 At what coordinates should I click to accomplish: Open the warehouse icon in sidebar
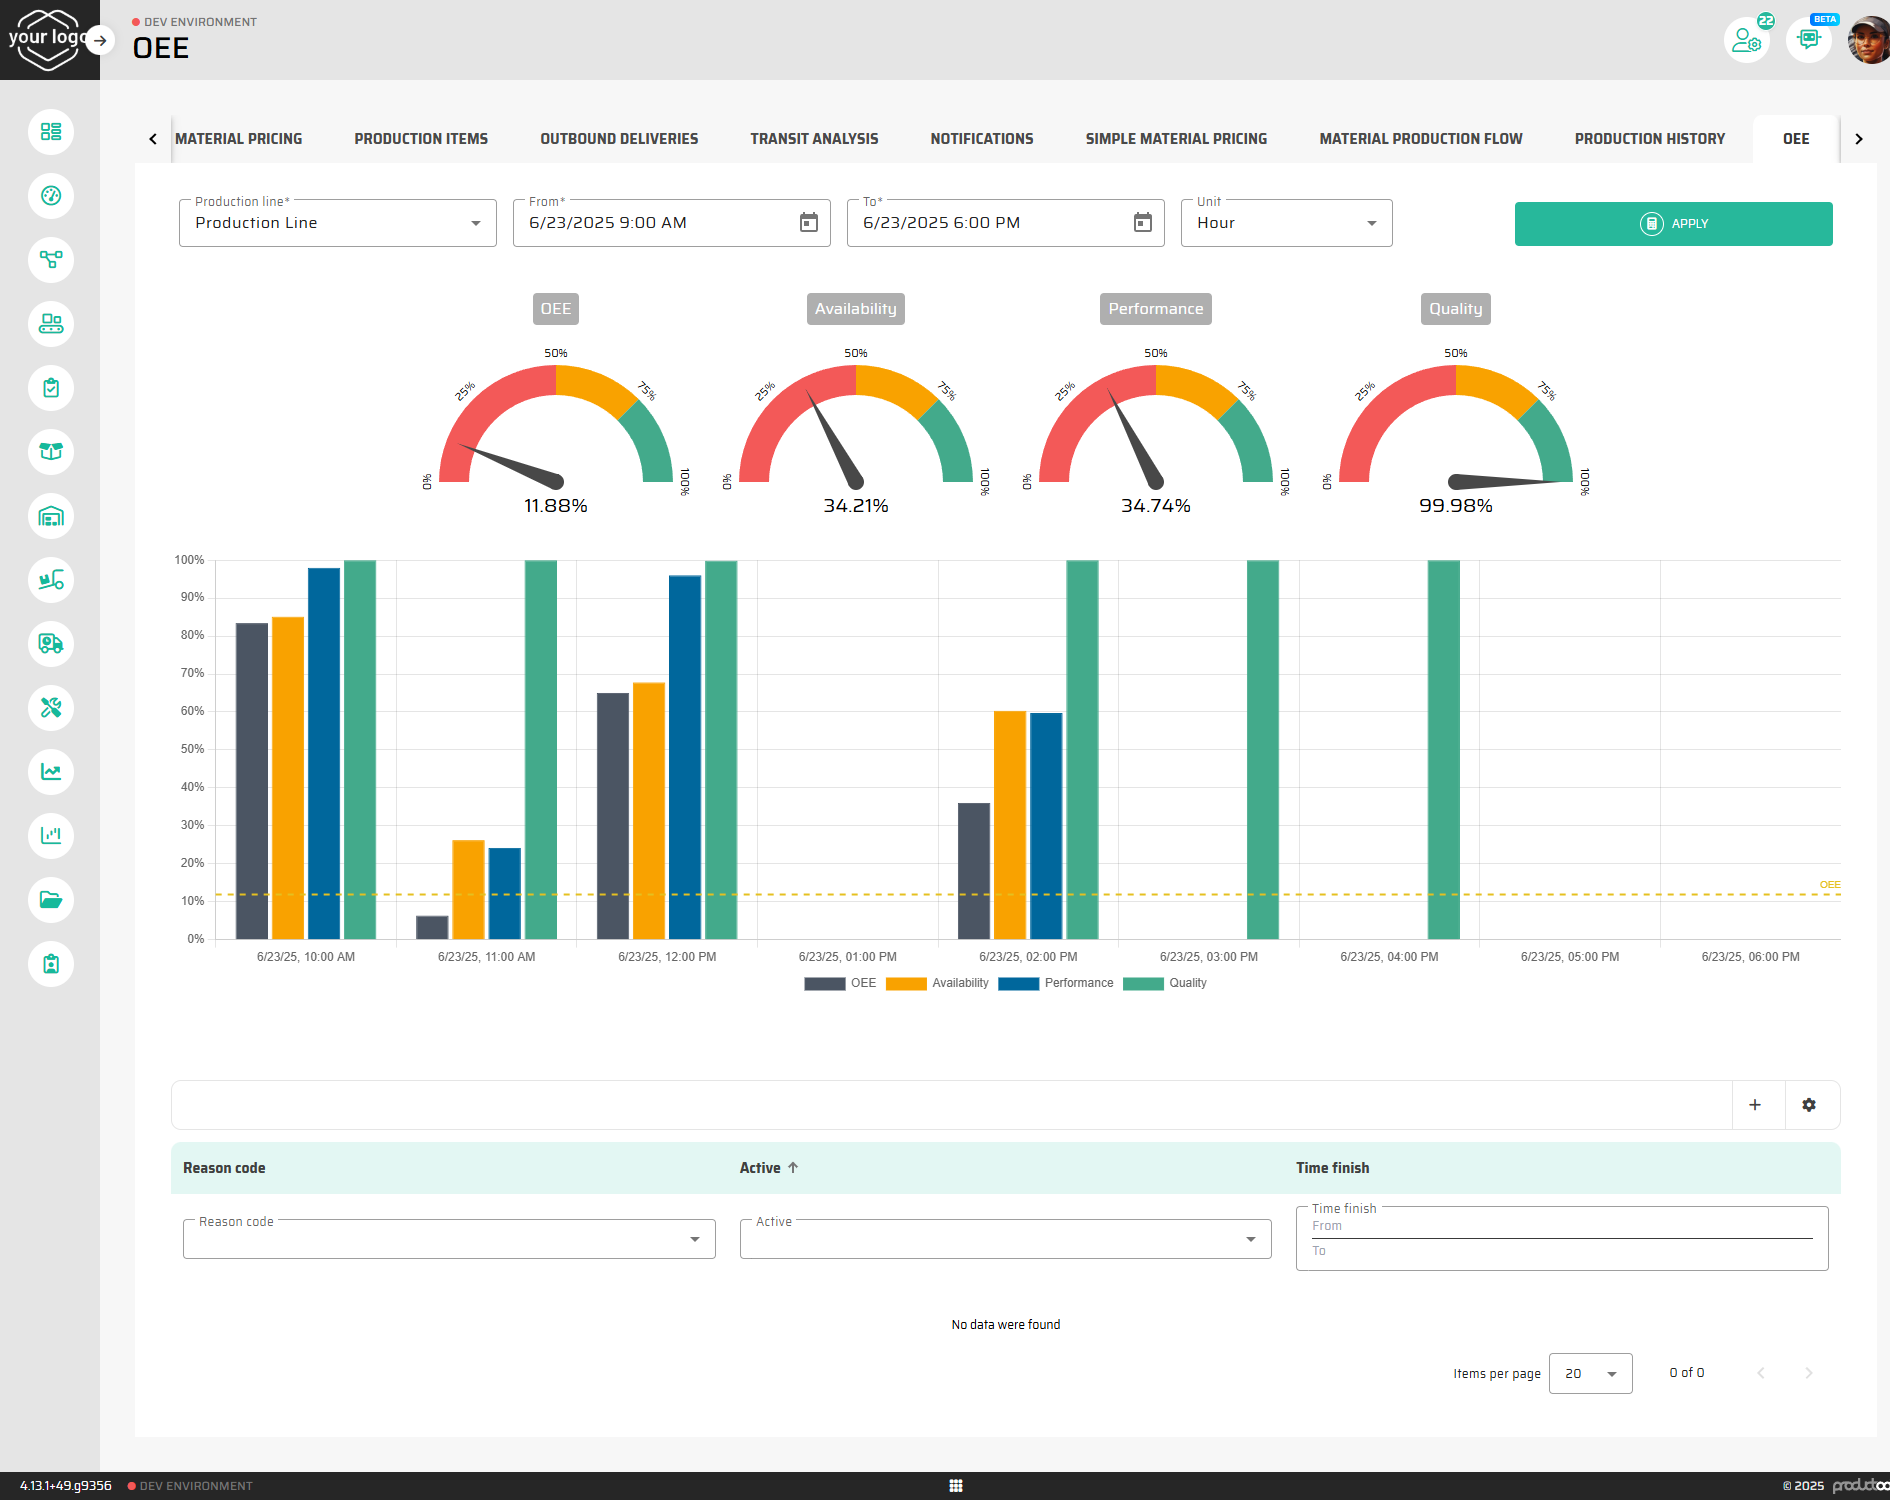pyautogui.click(x=51, y=516)
